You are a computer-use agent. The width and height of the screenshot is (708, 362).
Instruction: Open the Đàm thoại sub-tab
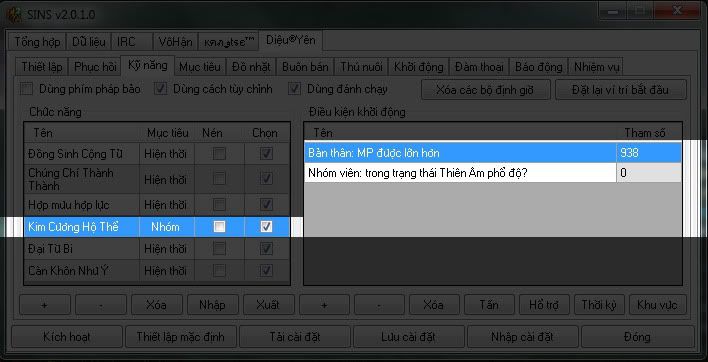click(479, 67)
